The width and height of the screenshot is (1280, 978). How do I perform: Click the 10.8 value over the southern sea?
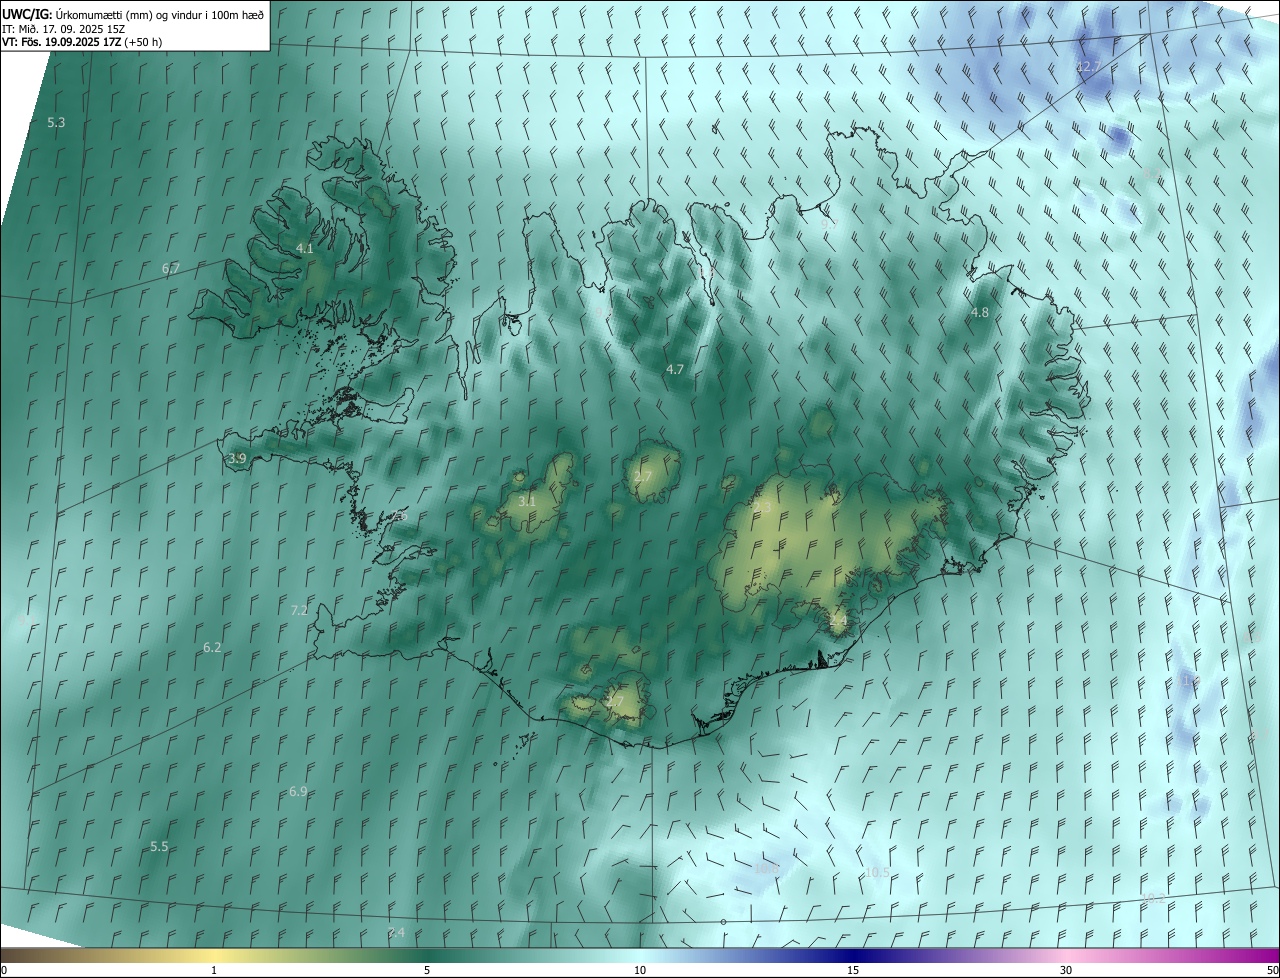click(766, 868)
